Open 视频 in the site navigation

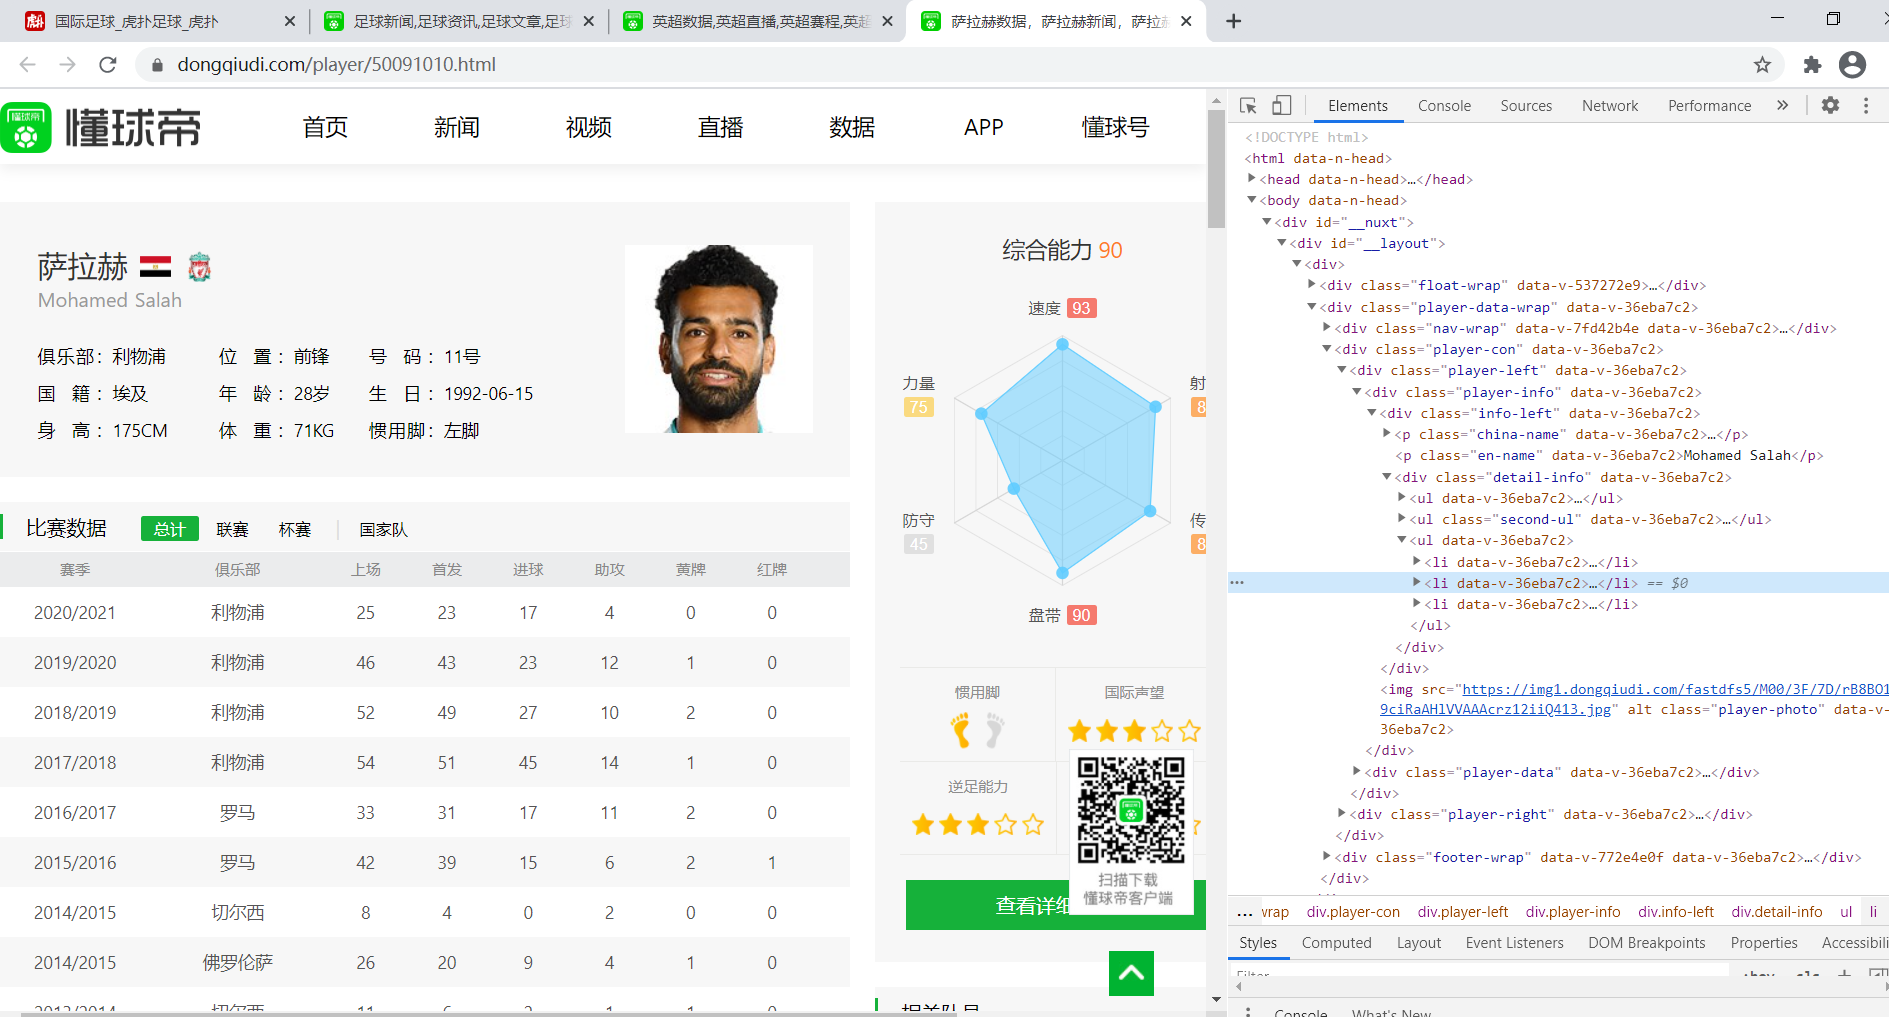(589, 128)
